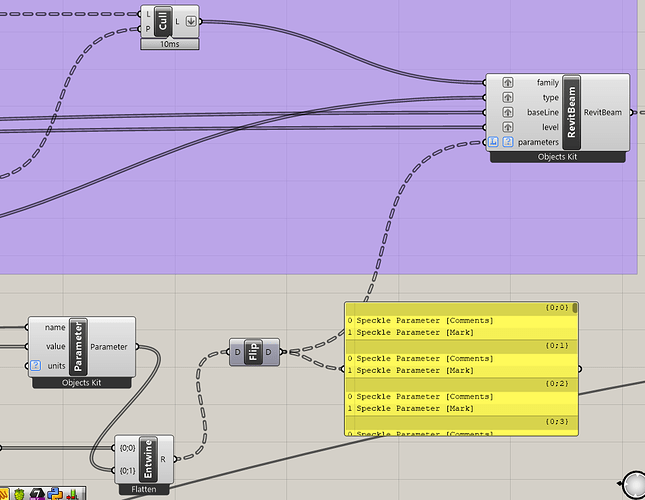The width and height of the screenshot is (645, 500).
Task: Select the RevitBeam component name bar
Action: coord(571,112)
